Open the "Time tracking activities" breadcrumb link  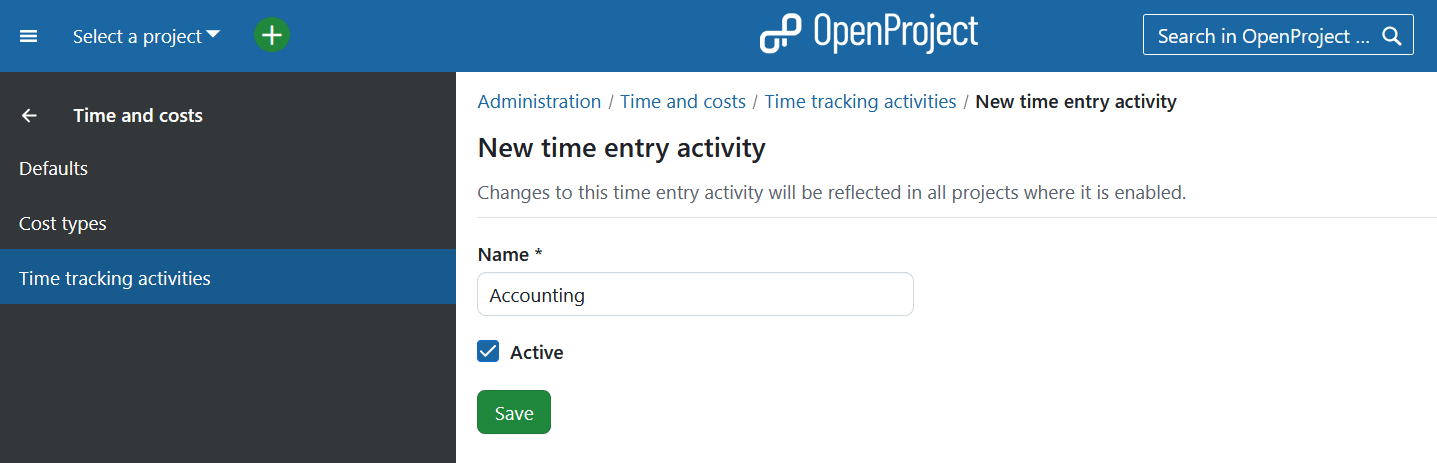(860, 102)
